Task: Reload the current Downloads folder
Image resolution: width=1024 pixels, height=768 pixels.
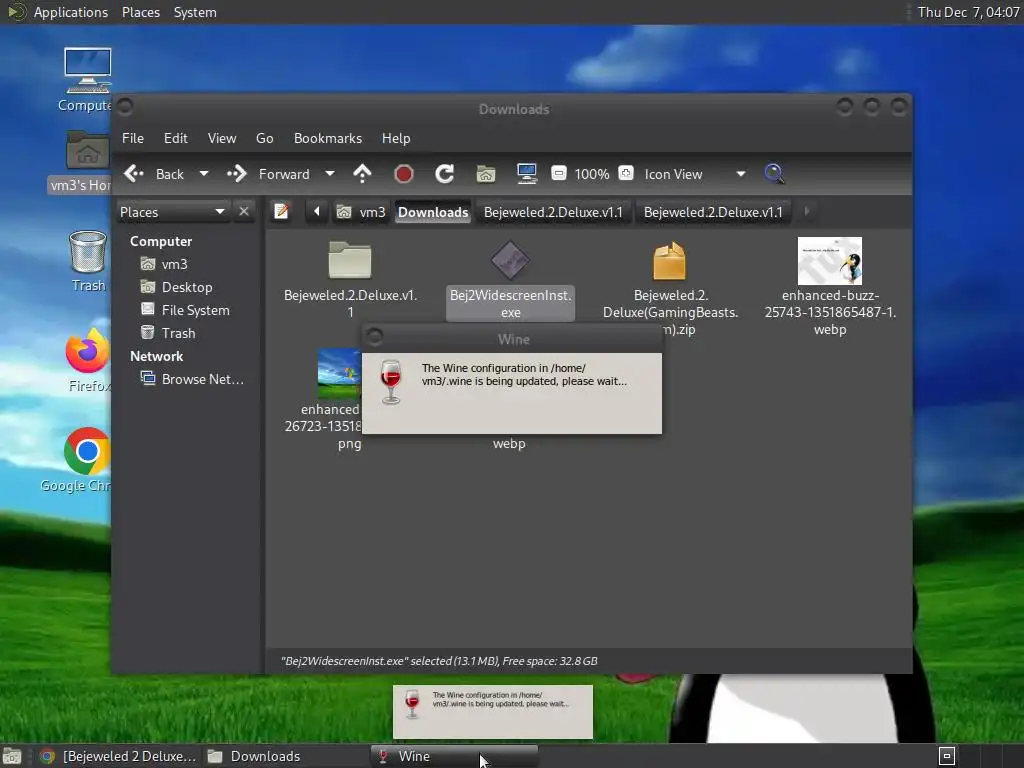Action: 445,174
